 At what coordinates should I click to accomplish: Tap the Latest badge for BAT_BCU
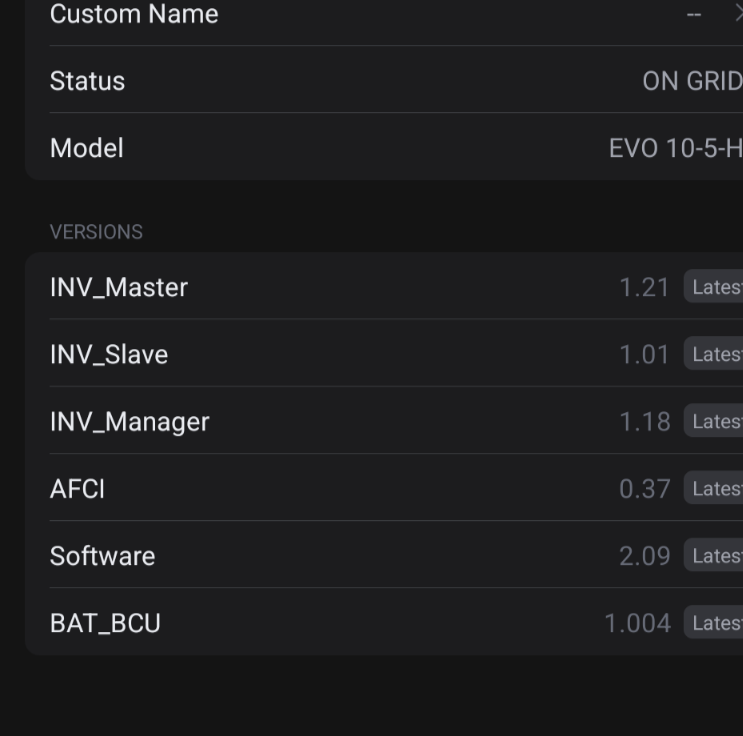713,622
